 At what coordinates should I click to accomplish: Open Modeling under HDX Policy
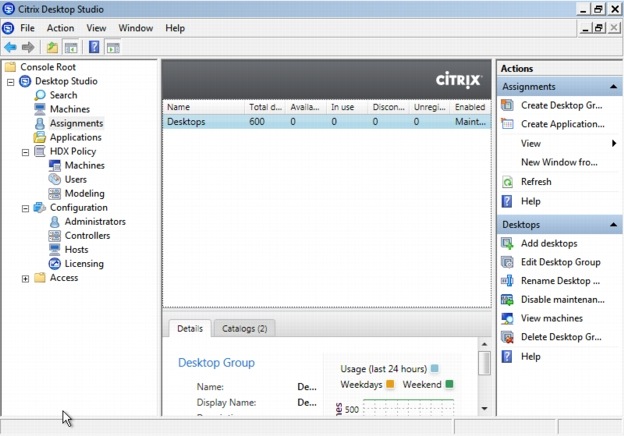click(84, 193)
